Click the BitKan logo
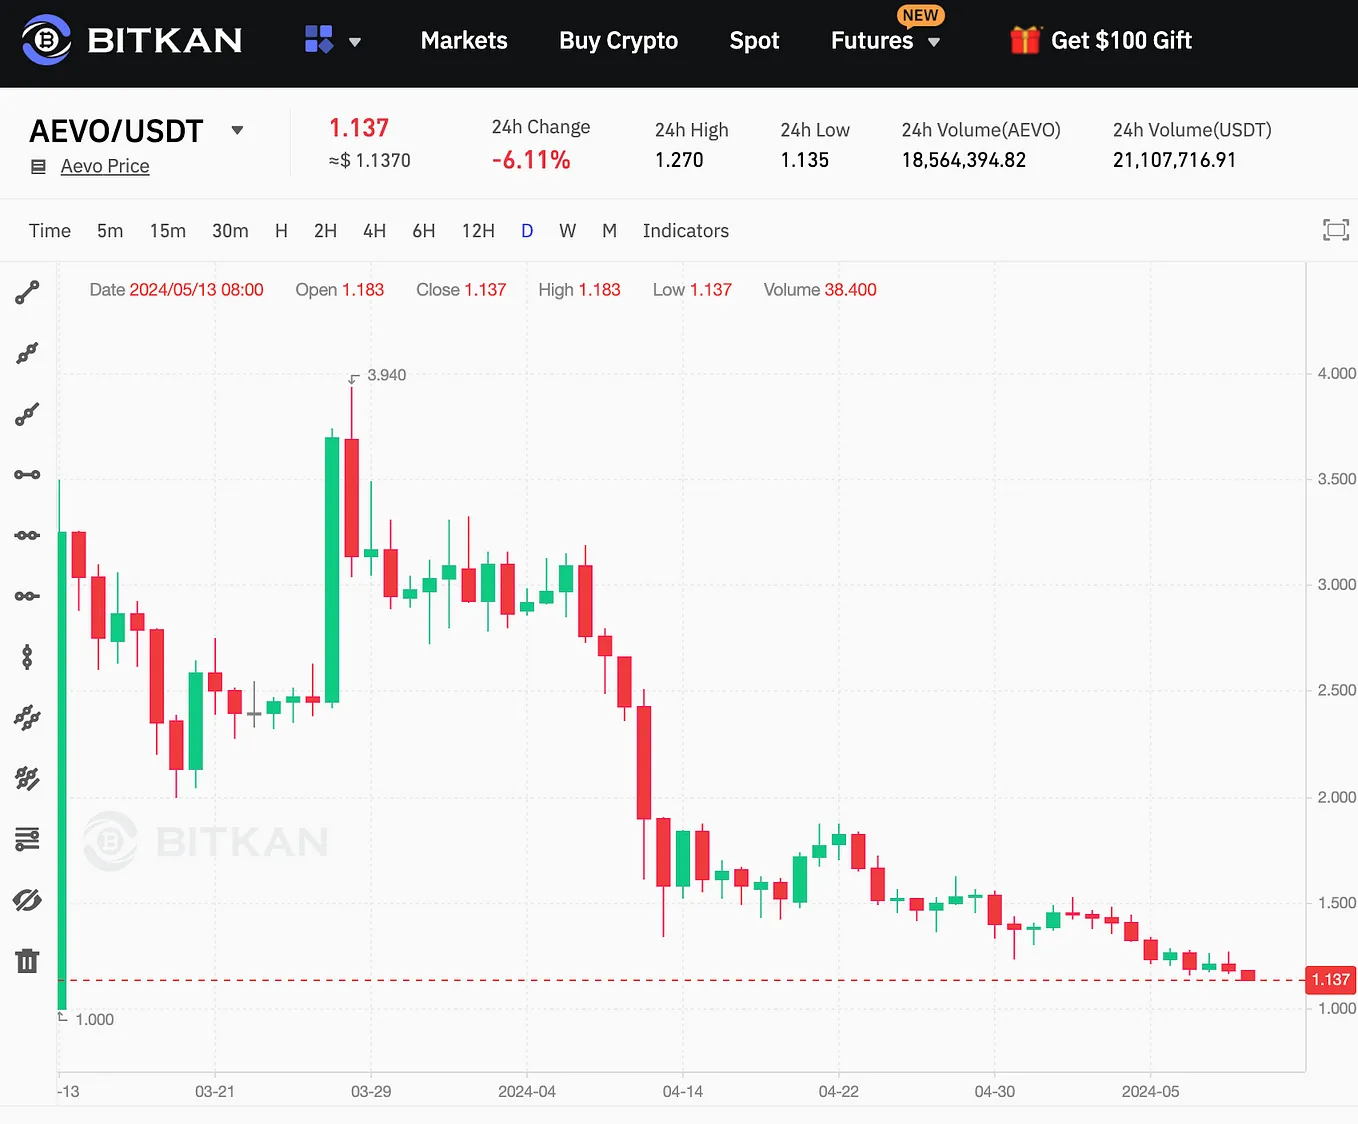Screen dimensions: 1358x1124 tap(132, 40)
